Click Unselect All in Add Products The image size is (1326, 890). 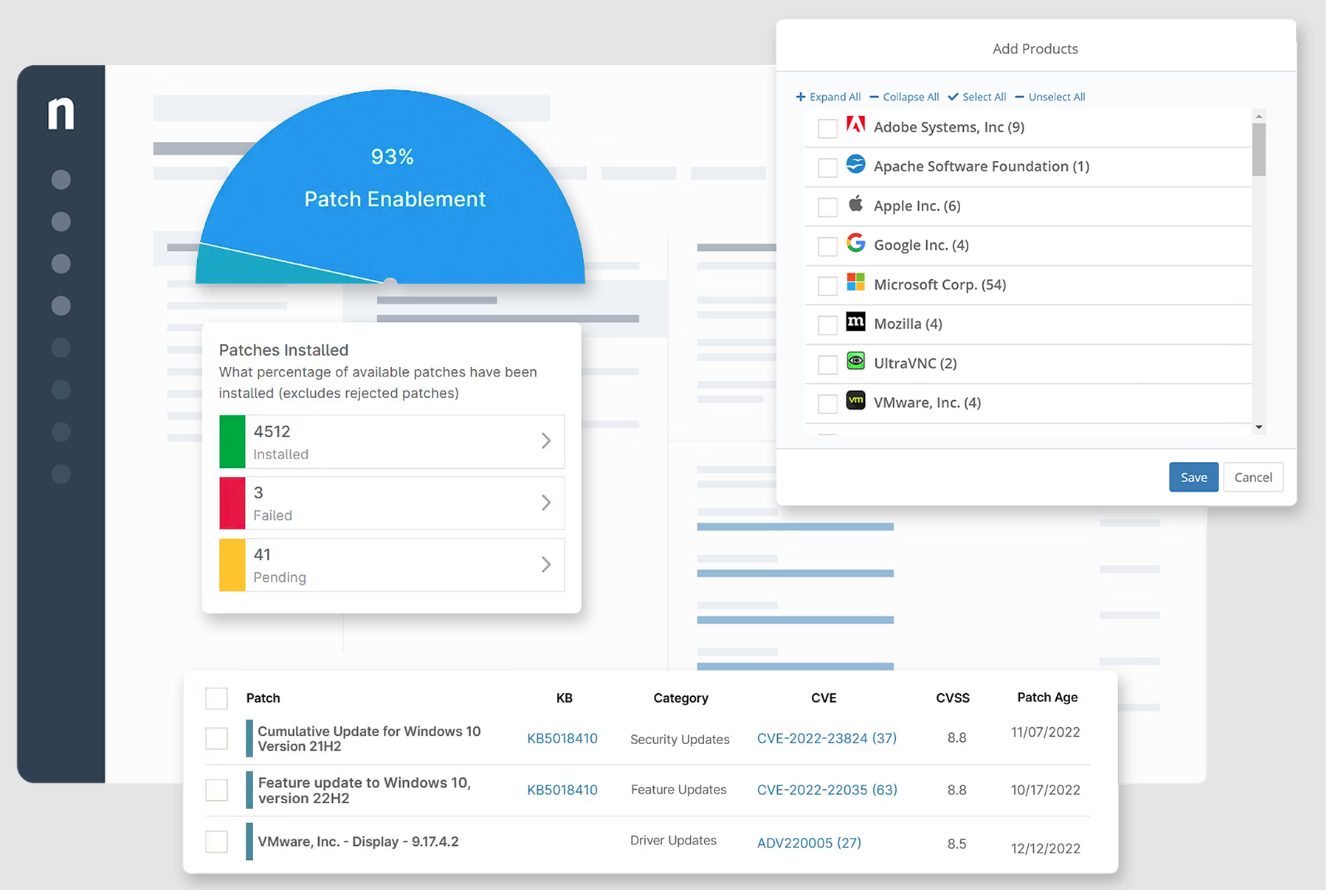tap(1050, 97)
